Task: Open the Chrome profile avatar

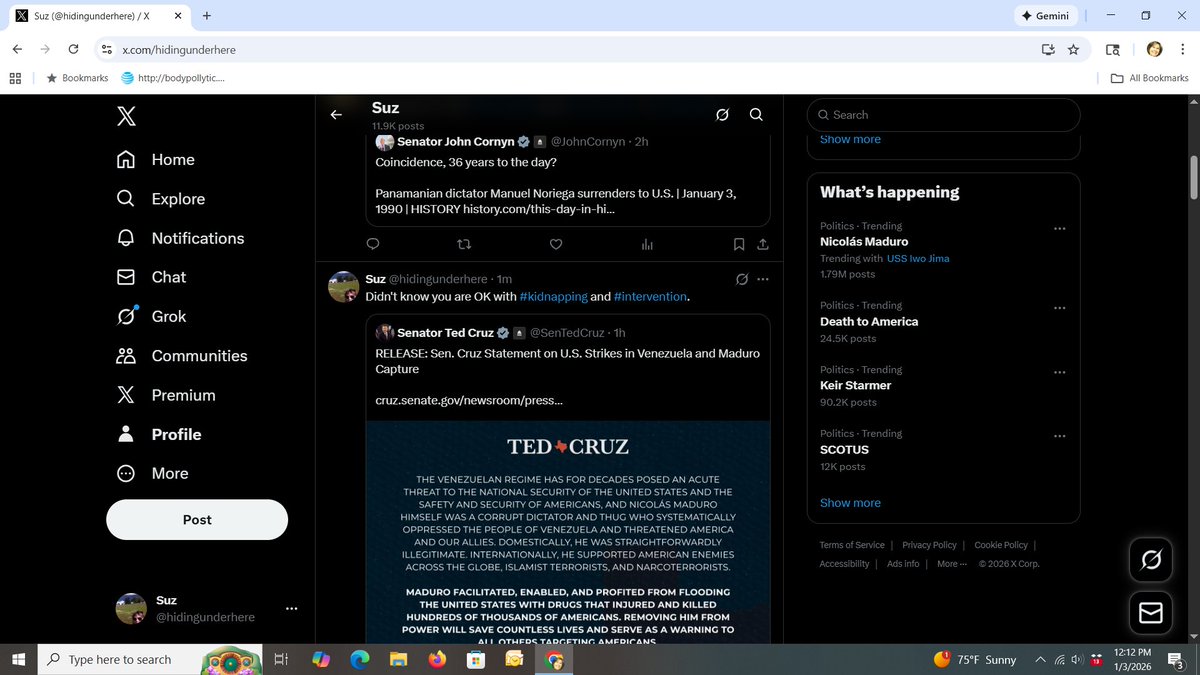Action: (x=1154, y=49)
